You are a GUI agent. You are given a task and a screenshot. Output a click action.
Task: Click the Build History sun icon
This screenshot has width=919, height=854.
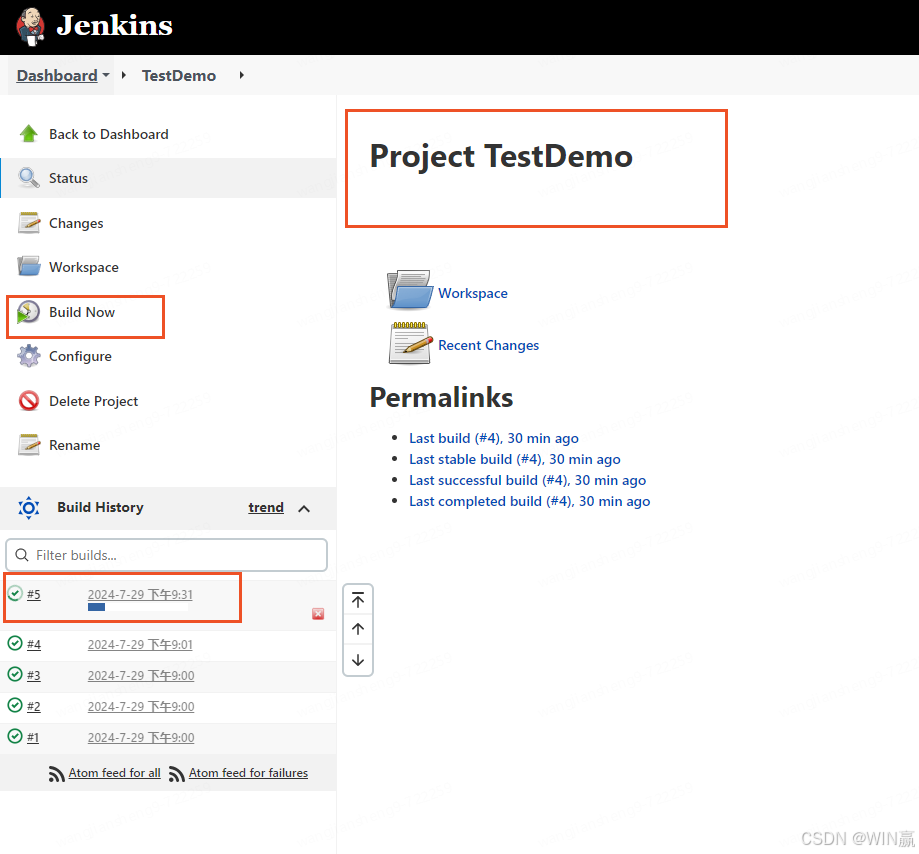[x=29, y=508]
